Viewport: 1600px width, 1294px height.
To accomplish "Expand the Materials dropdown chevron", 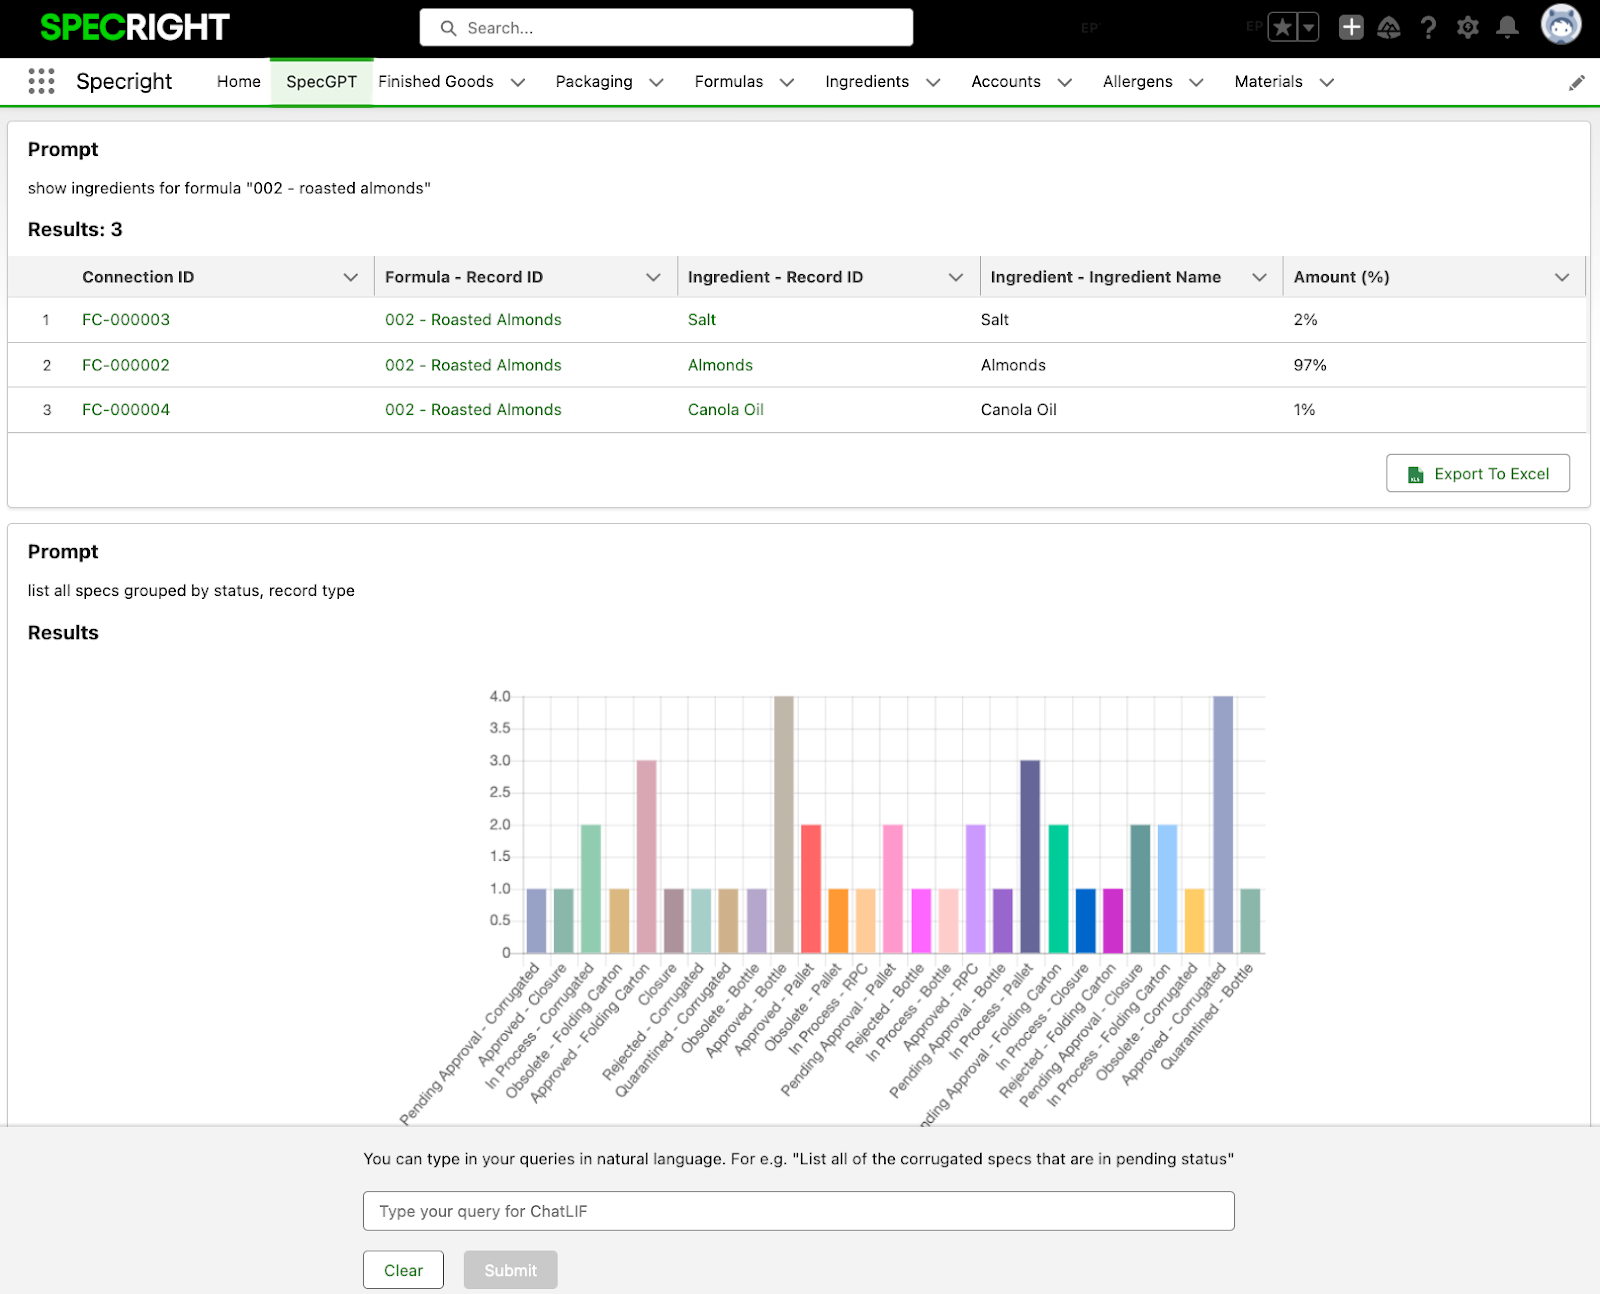I will (x=1327, y=83).
